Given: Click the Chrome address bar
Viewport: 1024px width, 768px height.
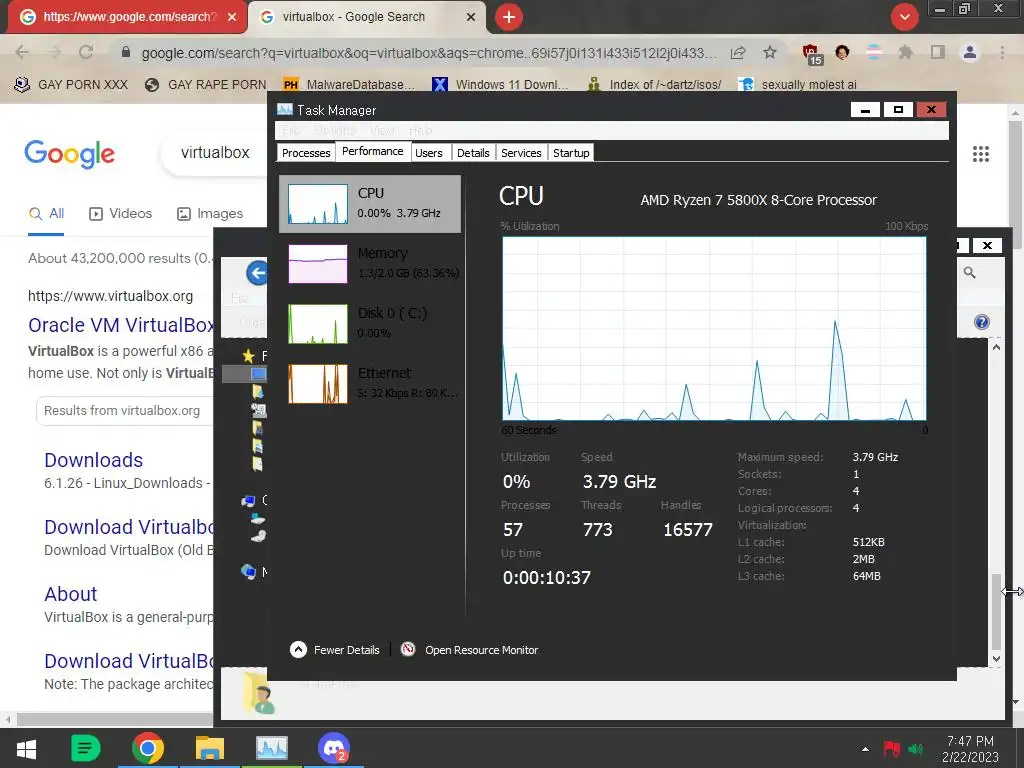Looking at the screenshot, I should coord(428,53).
